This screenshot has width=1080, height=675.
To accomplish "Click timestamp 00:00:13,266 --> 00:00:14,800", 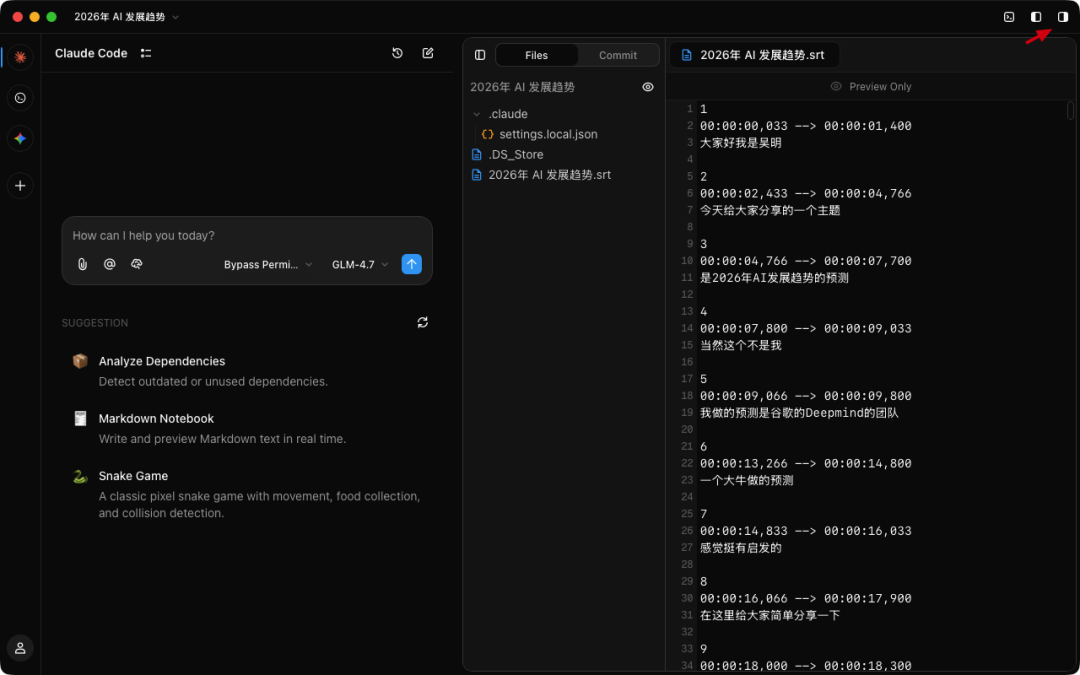I will click(806, 464).
